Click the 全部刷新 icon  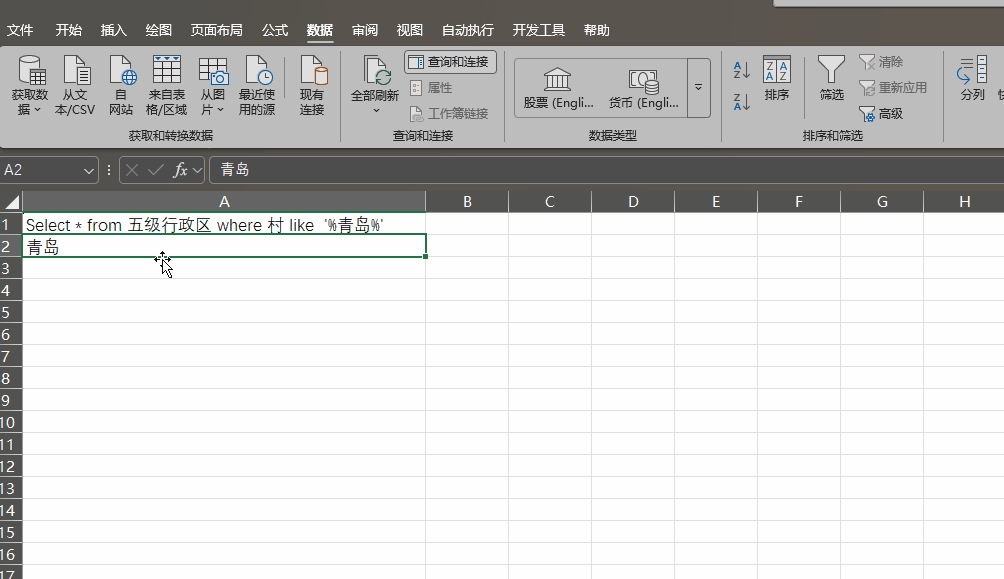coord(375,70)
